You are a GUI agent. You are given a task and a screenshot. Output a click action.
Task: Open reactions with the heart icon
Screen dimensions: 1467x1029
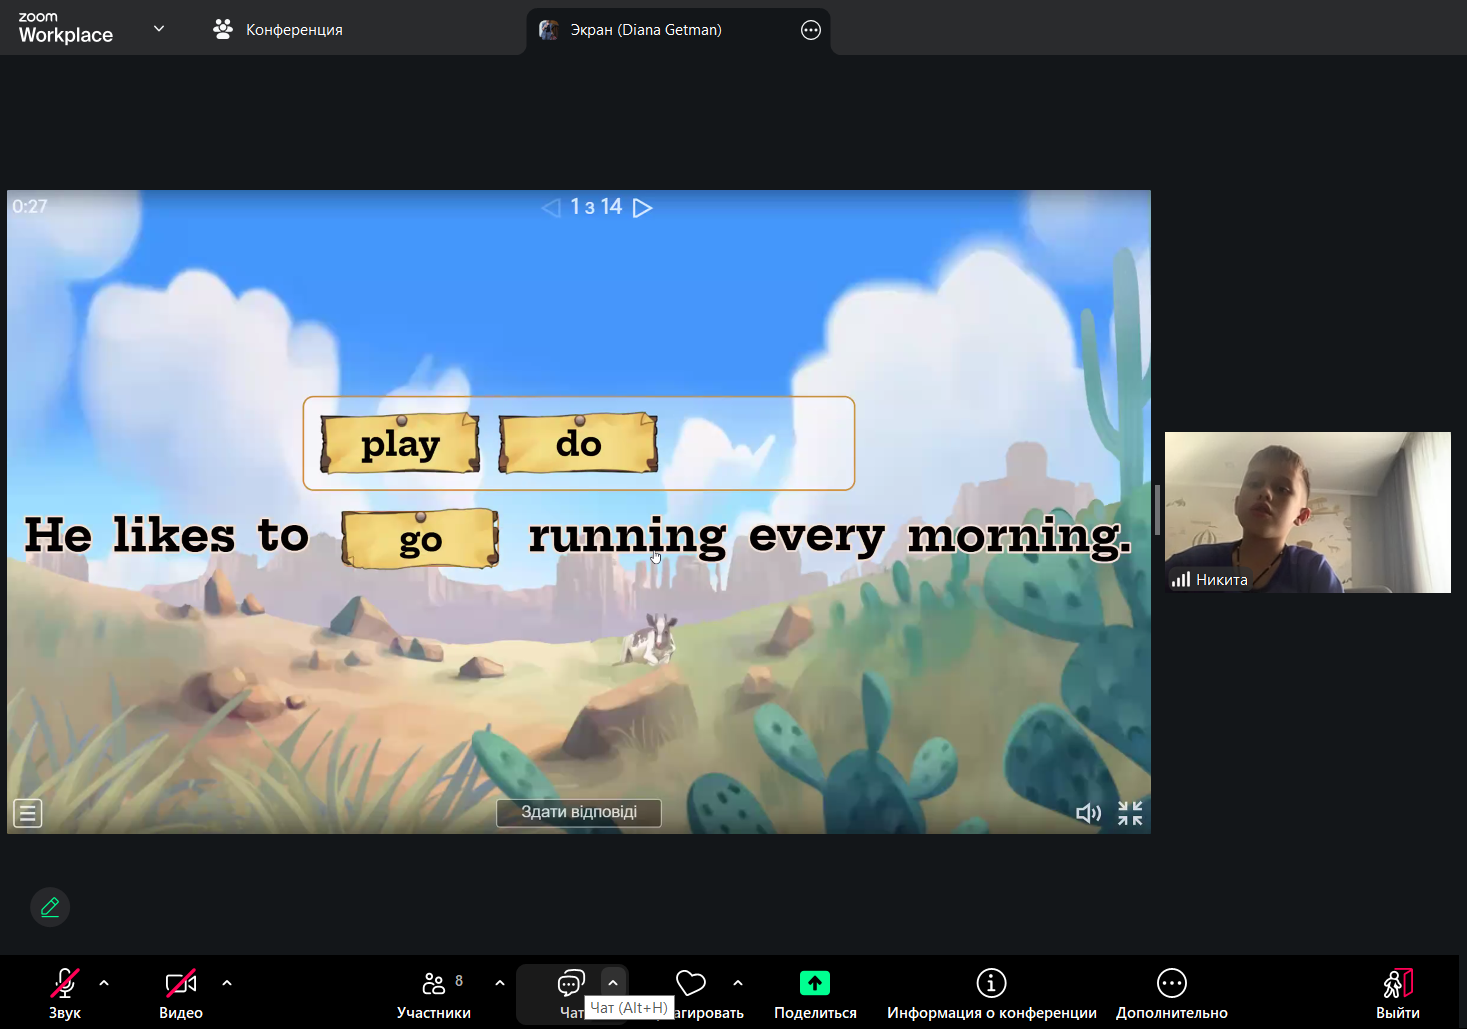[x=691, y=984]
